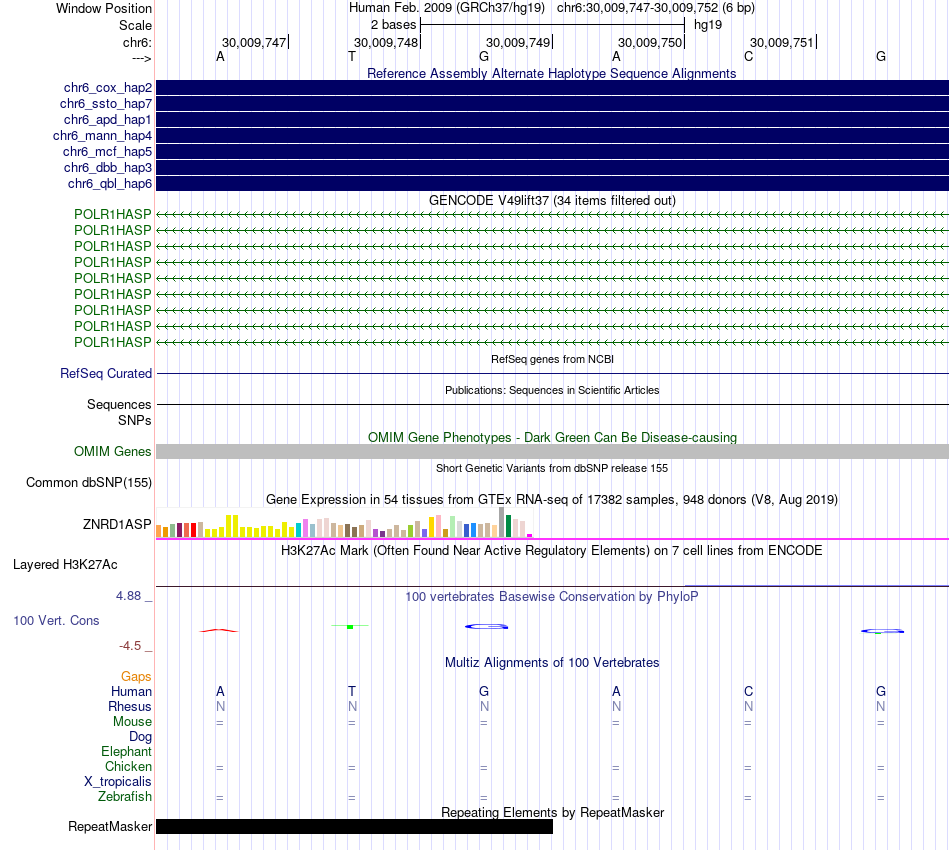
Task: Click the Zebrafish species label
Action: click(125, 796)
